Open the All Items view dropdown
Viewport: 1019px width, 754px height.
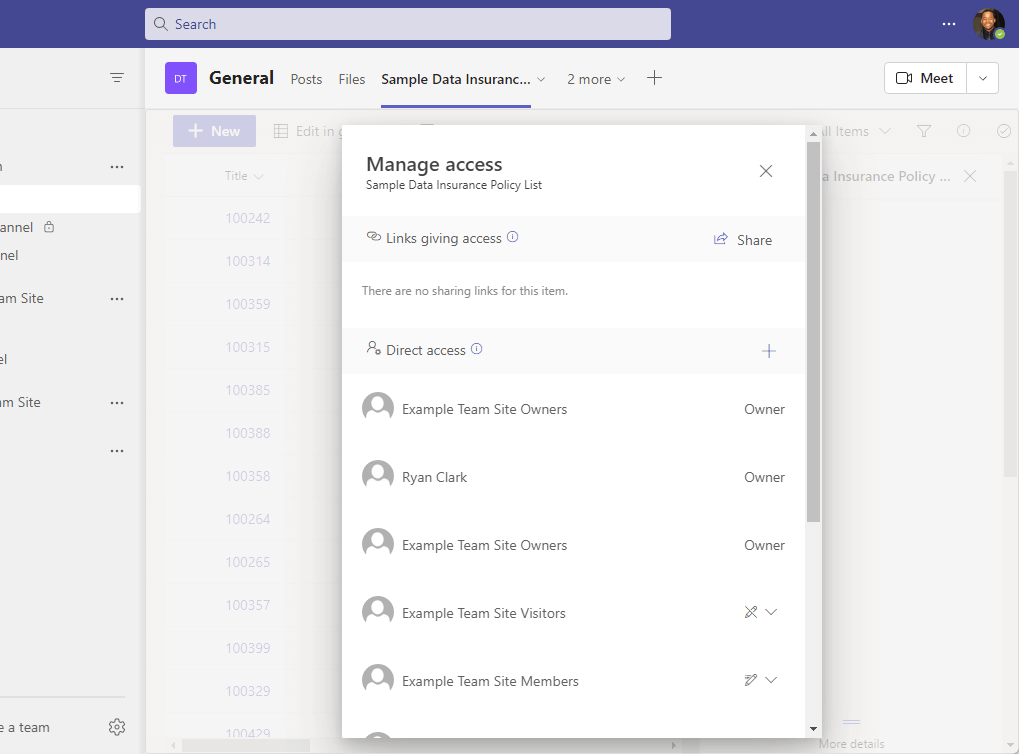857,131
